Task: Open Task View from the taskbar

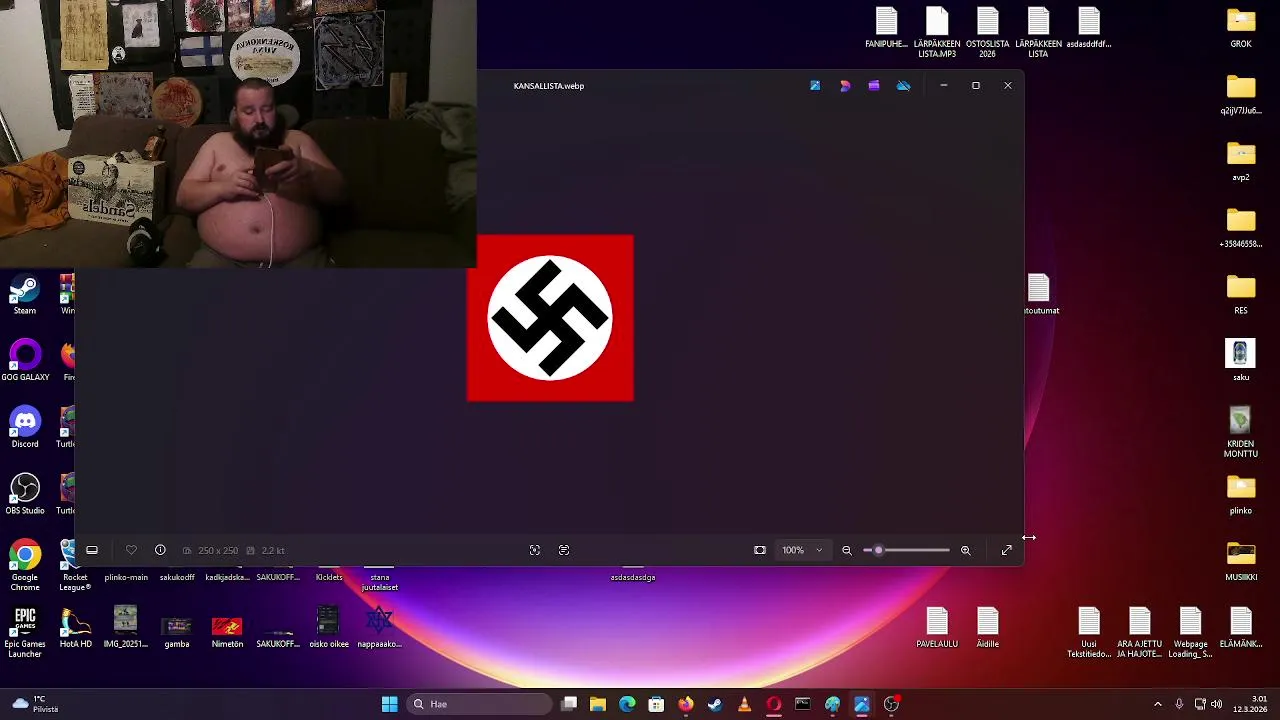Action: coord(569,704)
